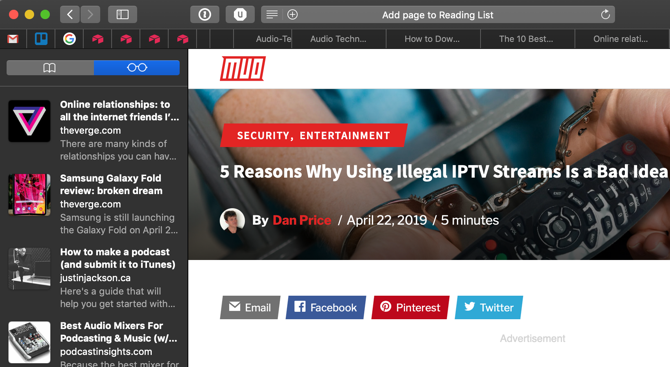Click the ENTERTAINMENT category link
The width and height of the screenshot is (670, 367).
[x=345, y=136]
